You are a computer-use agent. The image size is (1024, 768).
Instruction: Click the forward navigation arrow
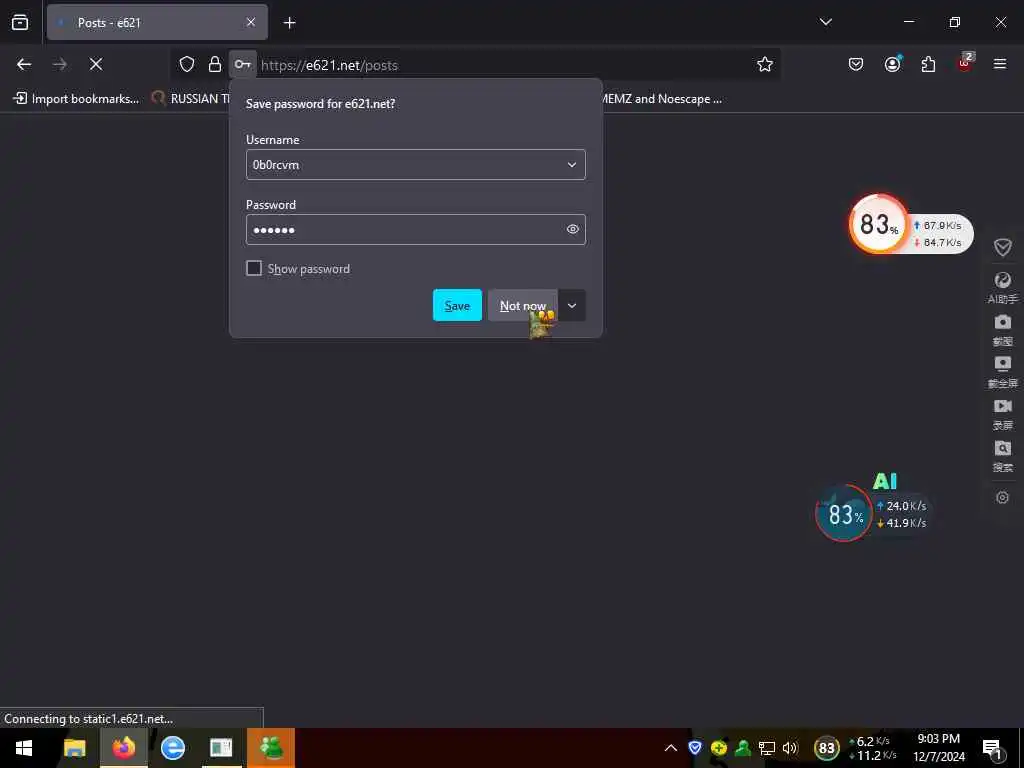(x=60, y=64)
